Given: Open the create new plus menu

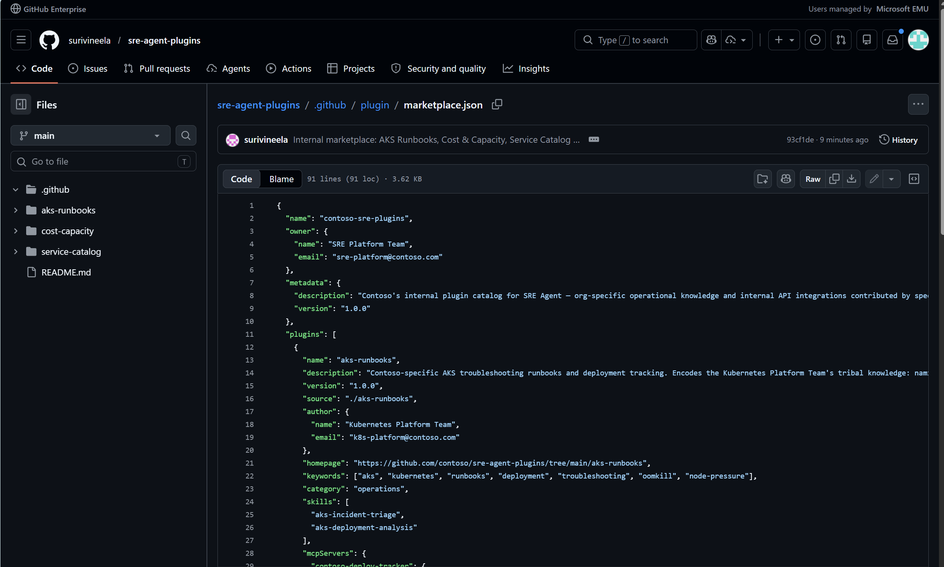Looking at the screenshot, I should 784,40.
